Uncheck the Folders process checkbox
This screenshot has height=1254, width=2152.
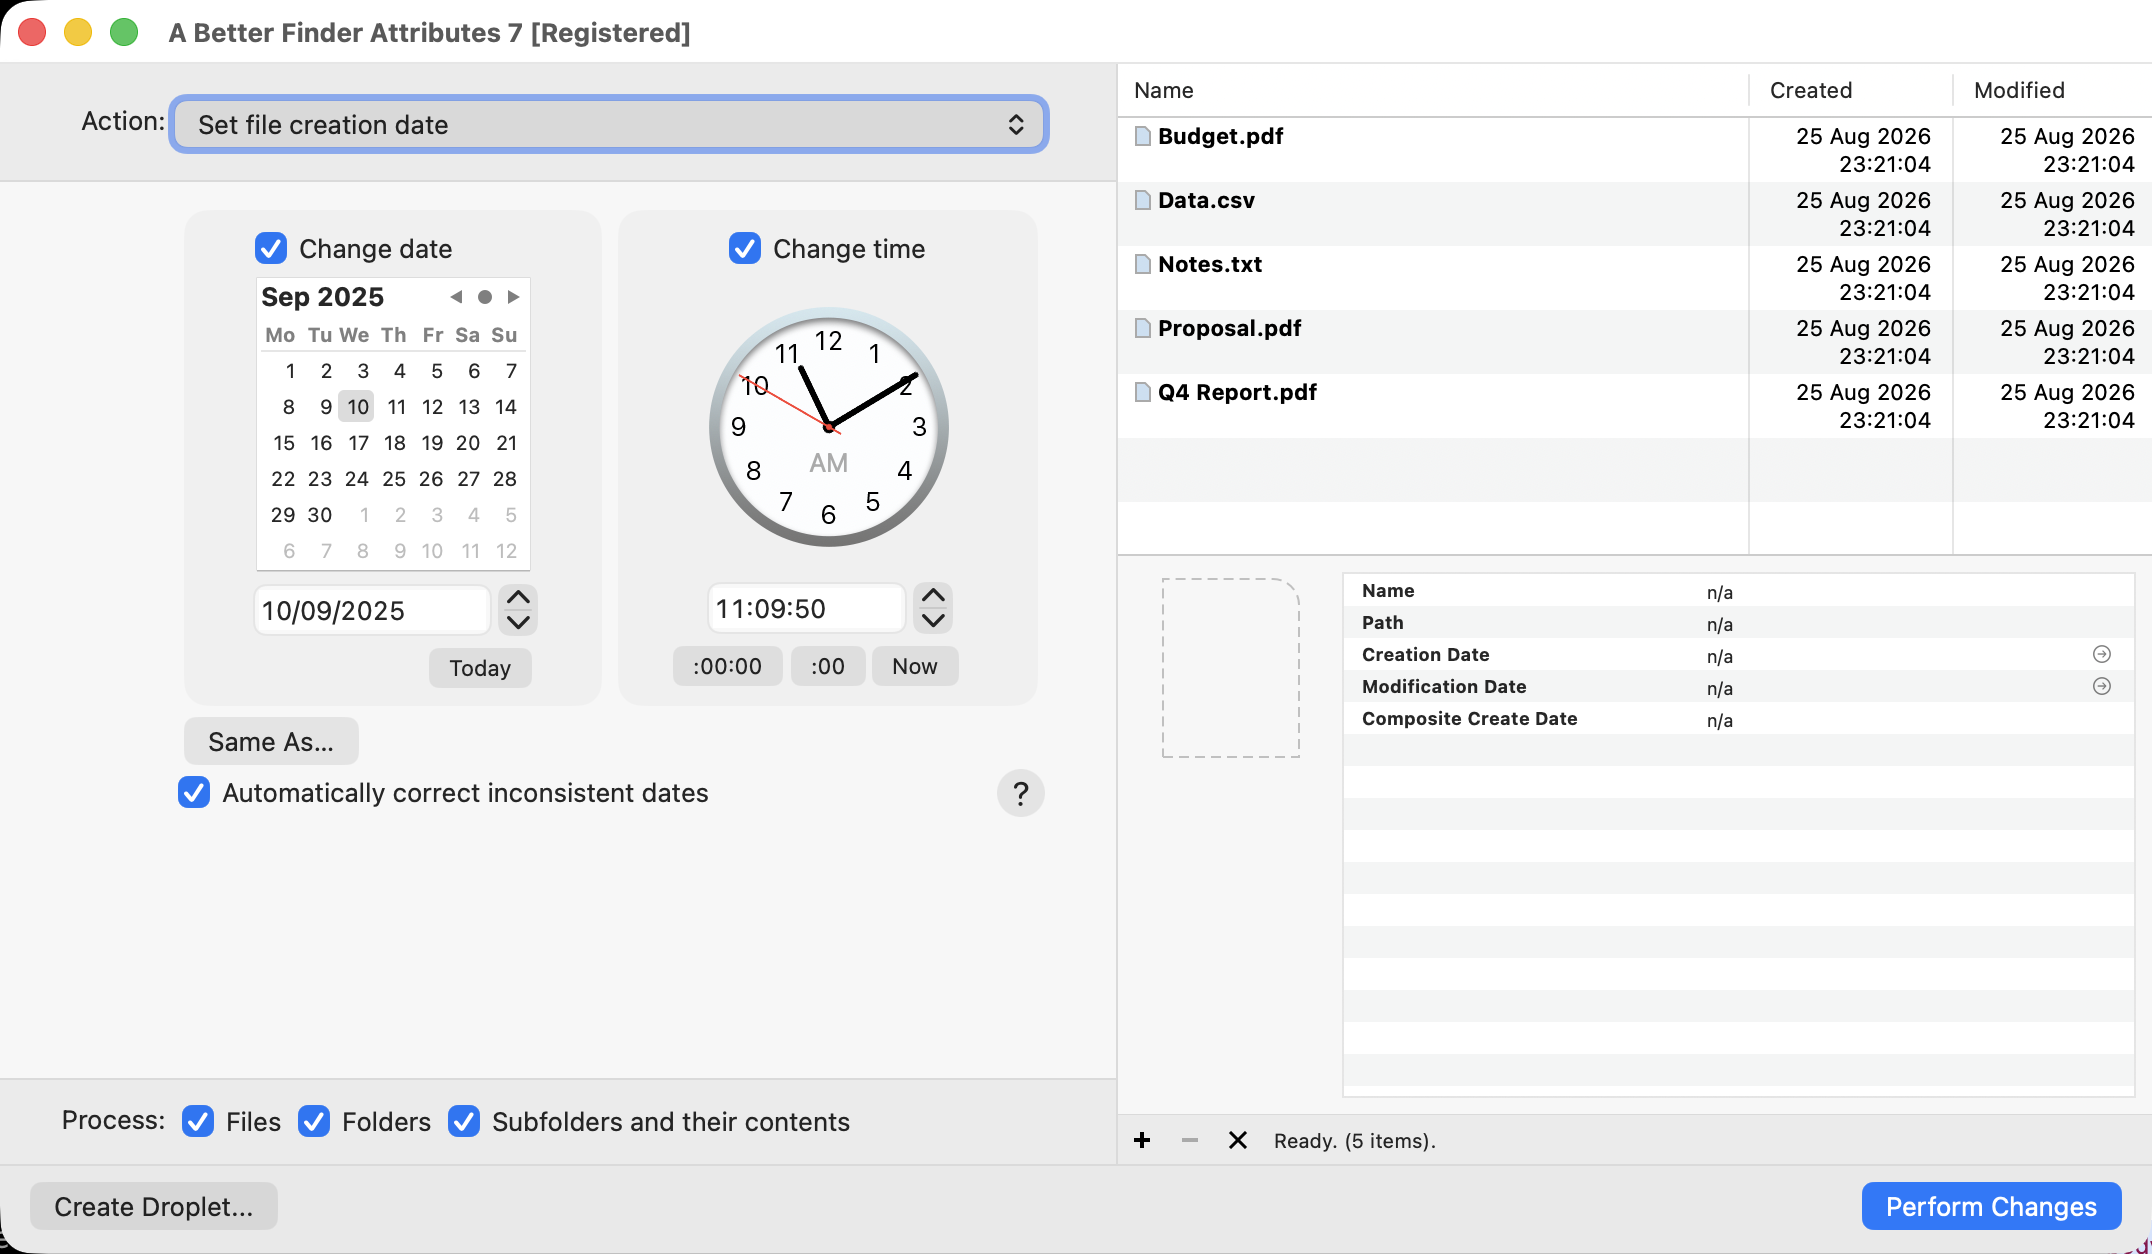pos(314,1121)
